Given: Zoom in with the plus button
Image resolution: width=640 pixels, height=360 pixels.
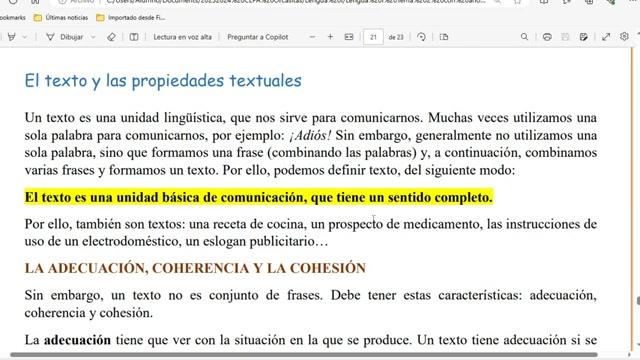Looking at the screenshot, I should tap(330, 37).
